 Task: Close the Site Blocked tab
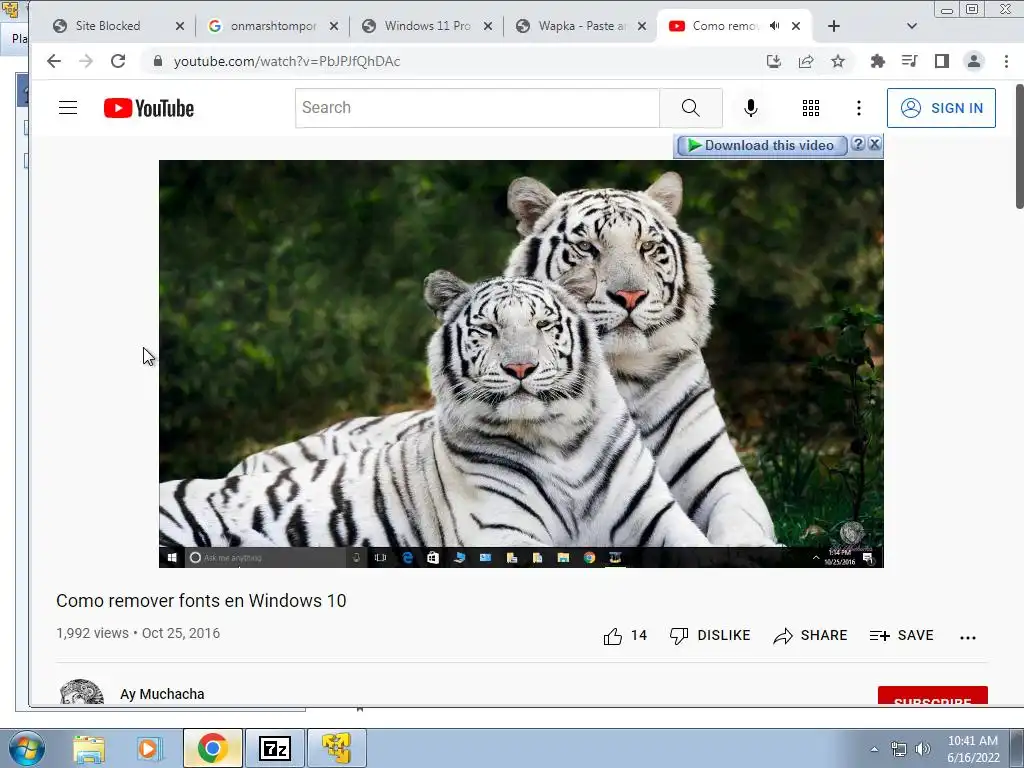click(180, 26)
